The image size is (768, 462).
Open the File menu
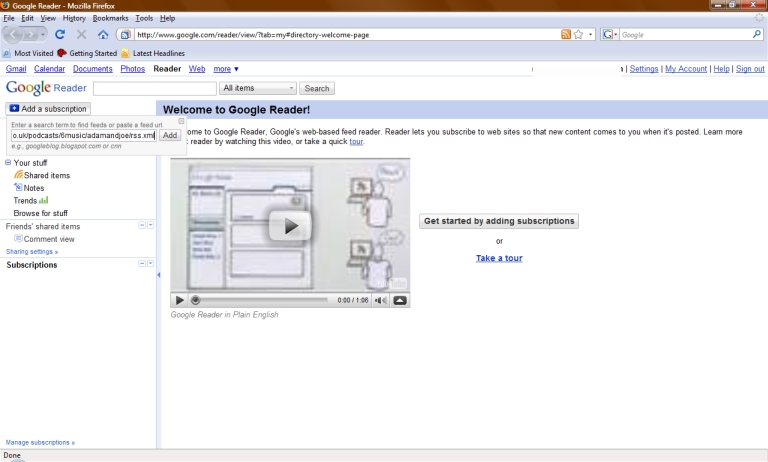[x=9, y=18]
